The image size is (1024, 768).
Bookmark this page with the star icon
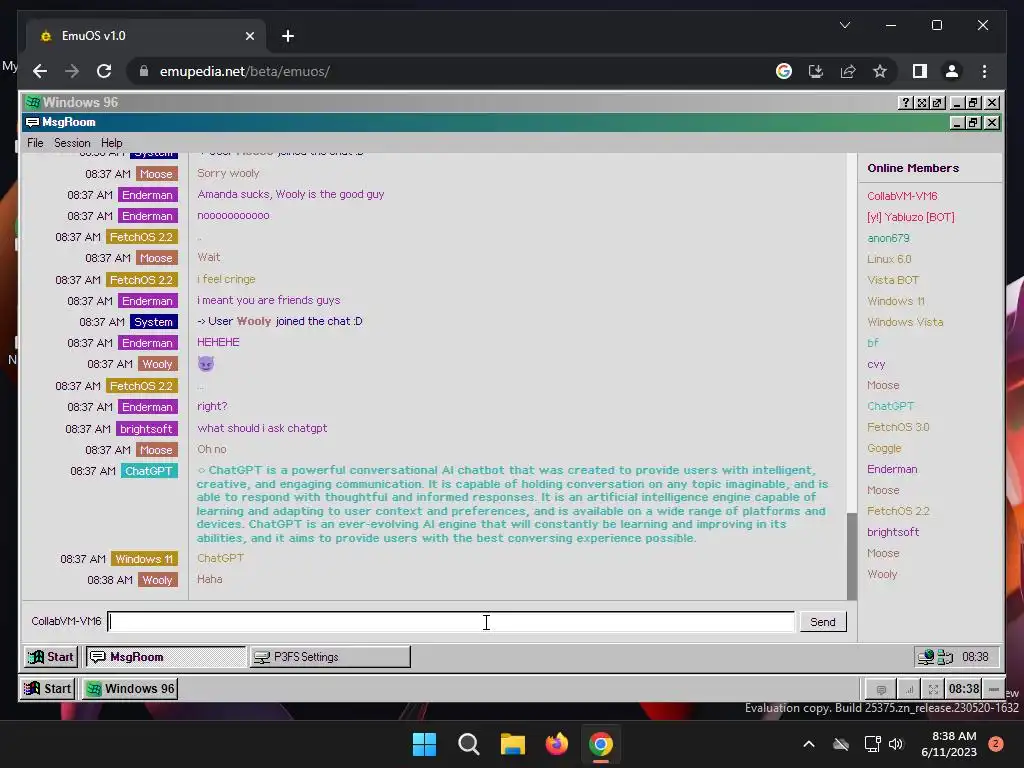(880, 71)
